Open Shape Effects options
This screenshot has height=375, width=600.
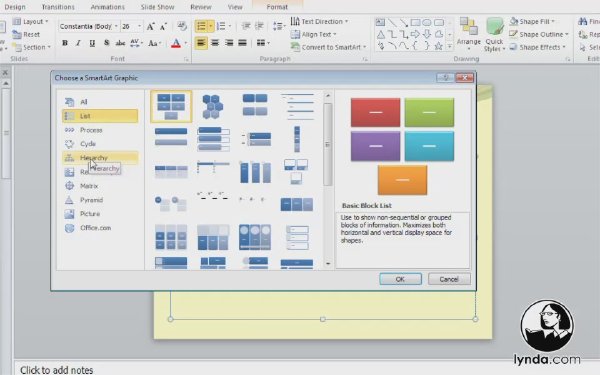coord(537,47)
